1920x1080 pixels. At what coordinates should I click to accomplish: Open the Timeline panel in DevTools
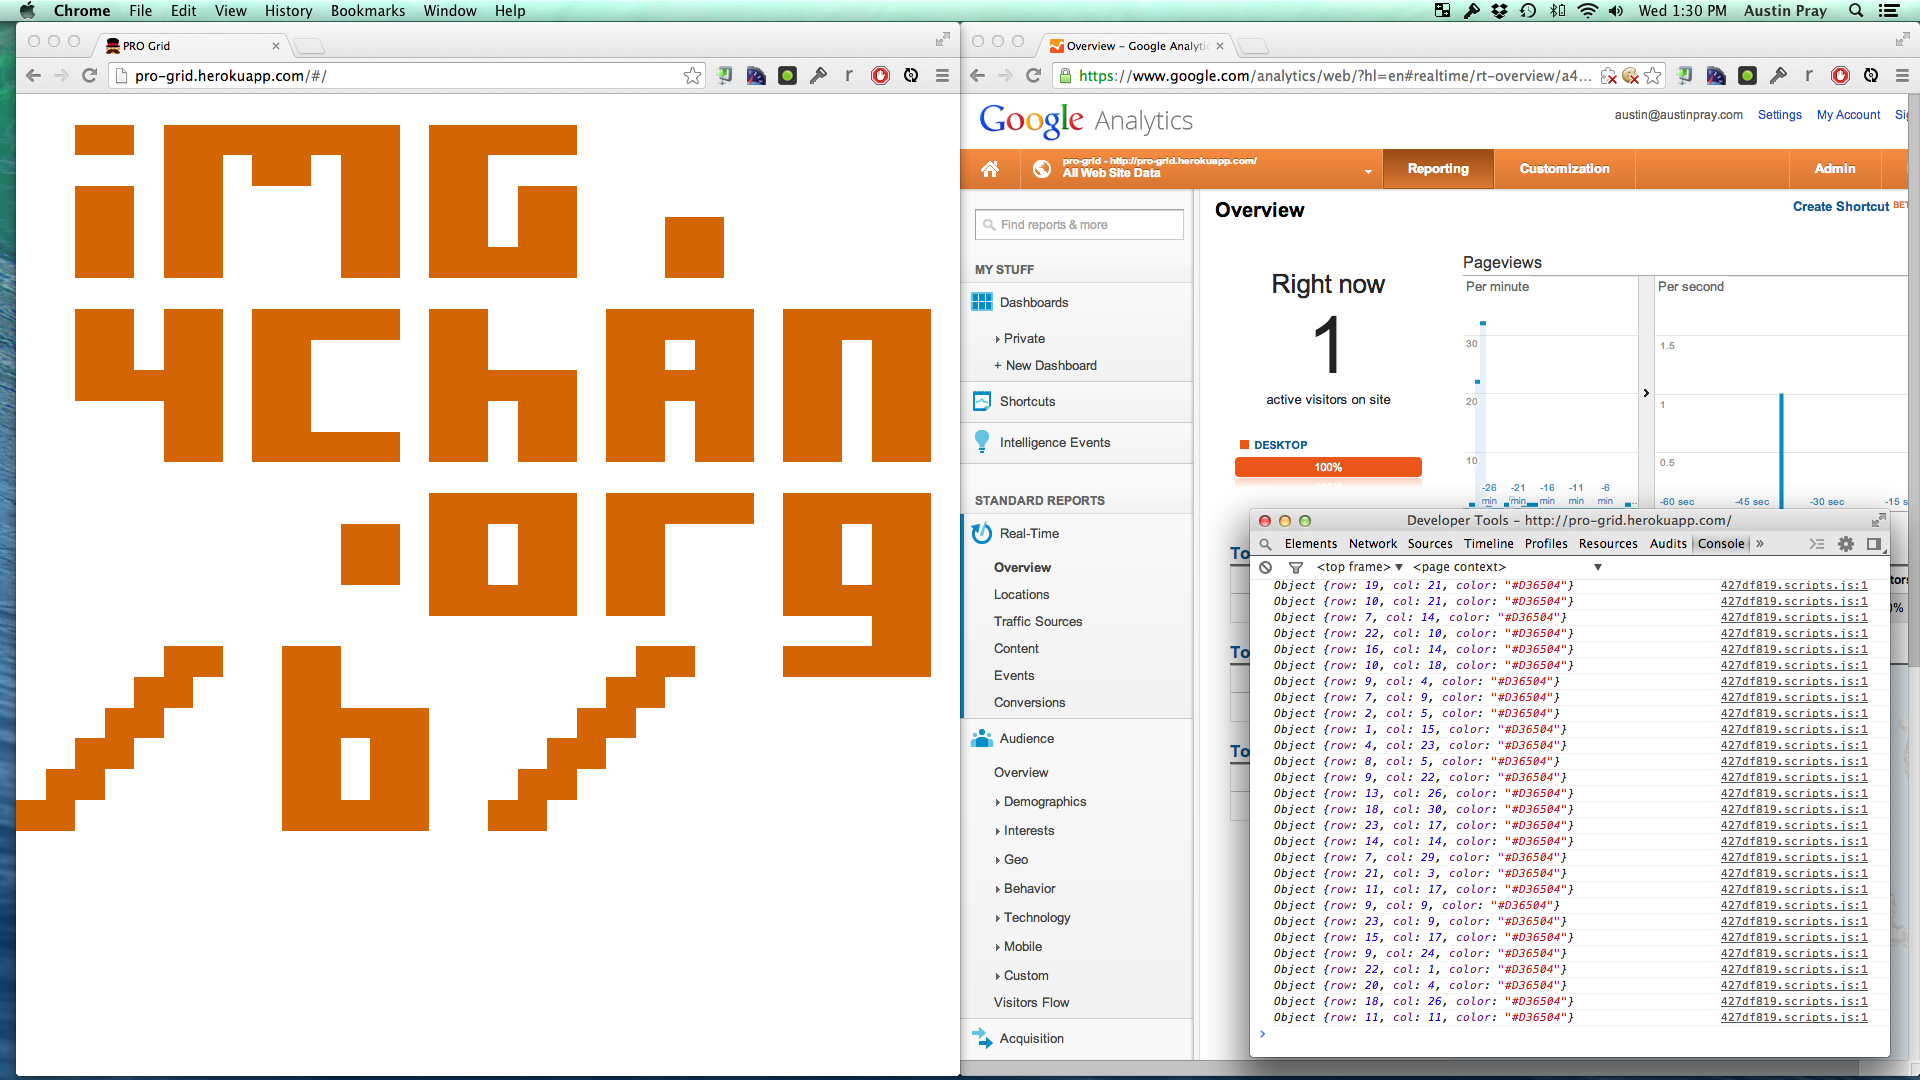click(1488, 544)
